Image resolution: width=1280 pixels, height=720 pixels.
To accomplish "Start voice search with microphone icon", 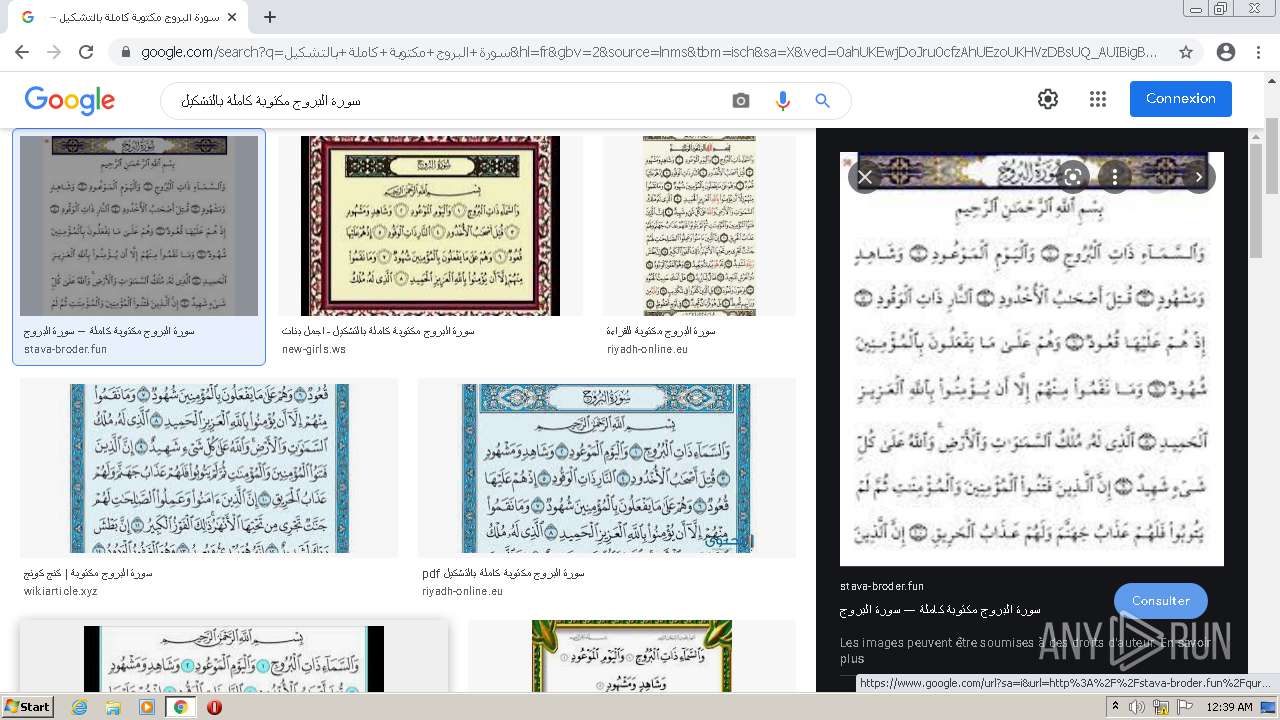I will point(782,101).
